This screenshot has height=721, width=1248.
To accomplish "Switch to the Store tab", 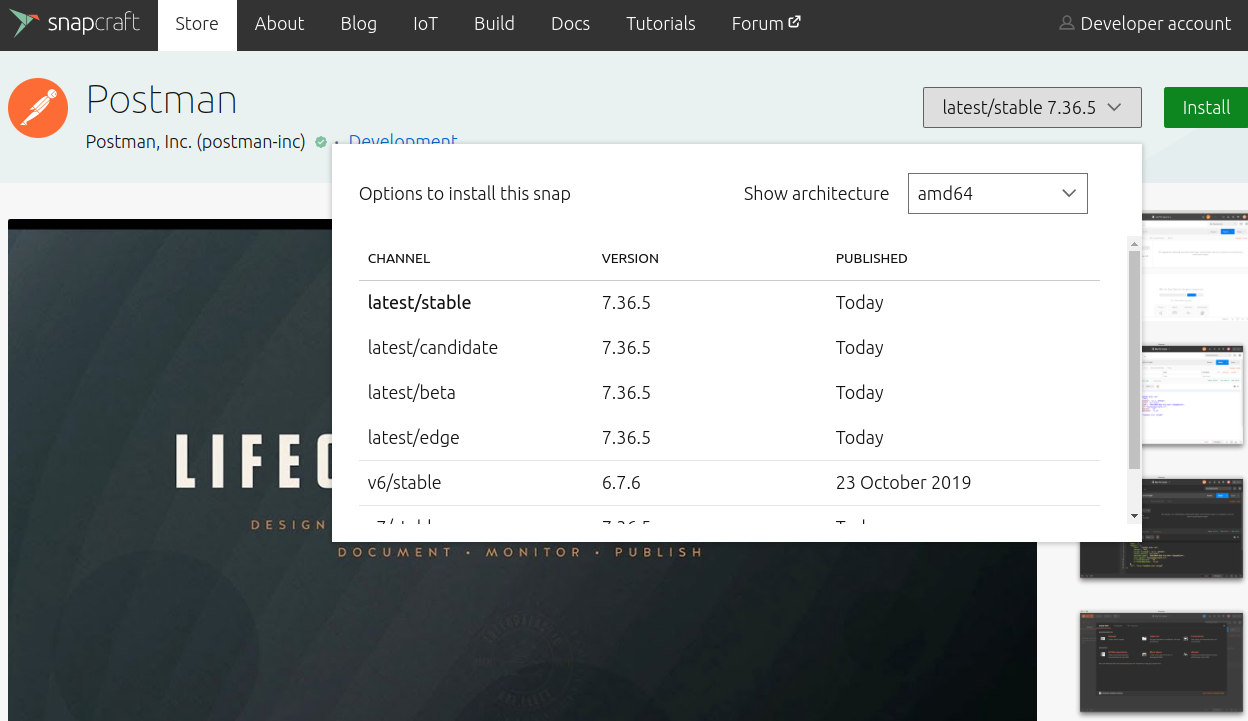I will (196, 23).
